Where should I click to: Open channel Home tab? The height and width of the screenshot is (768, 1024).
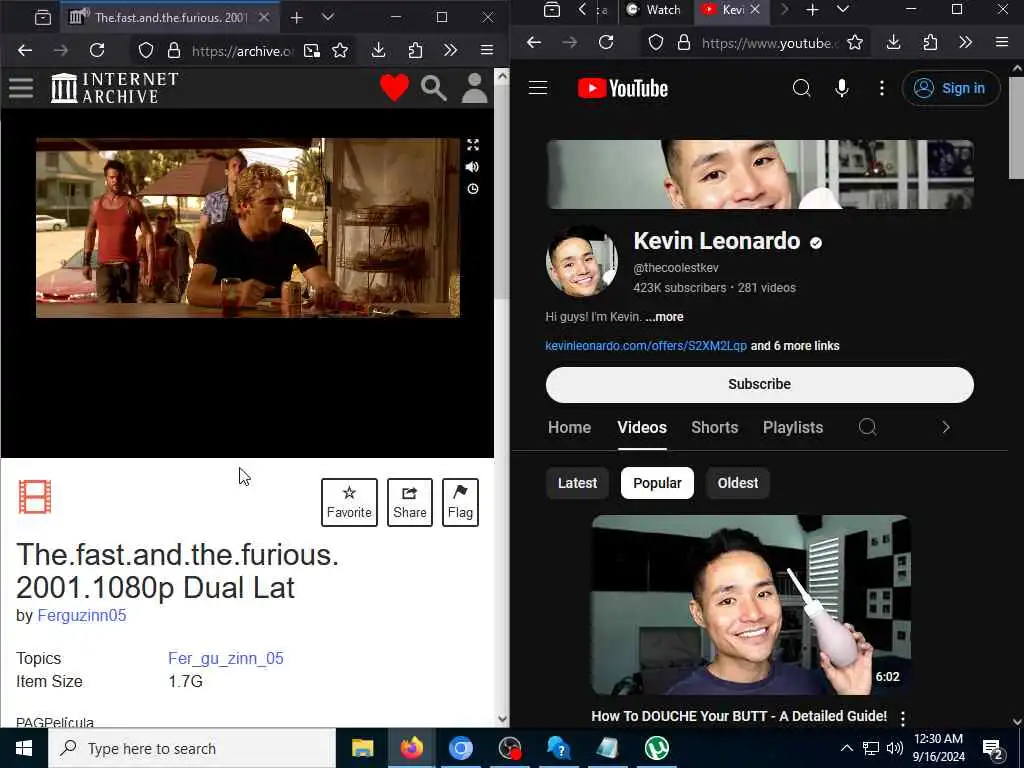(569, 428)
